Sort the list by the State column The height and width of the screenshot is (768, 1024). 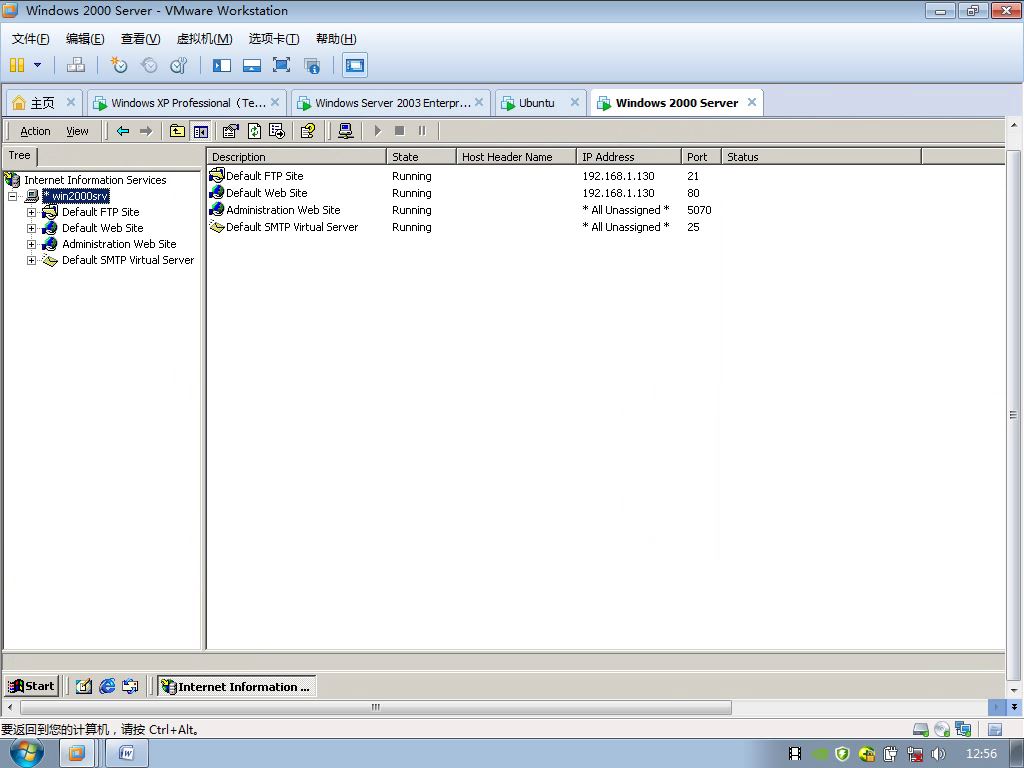coord(421,157)
